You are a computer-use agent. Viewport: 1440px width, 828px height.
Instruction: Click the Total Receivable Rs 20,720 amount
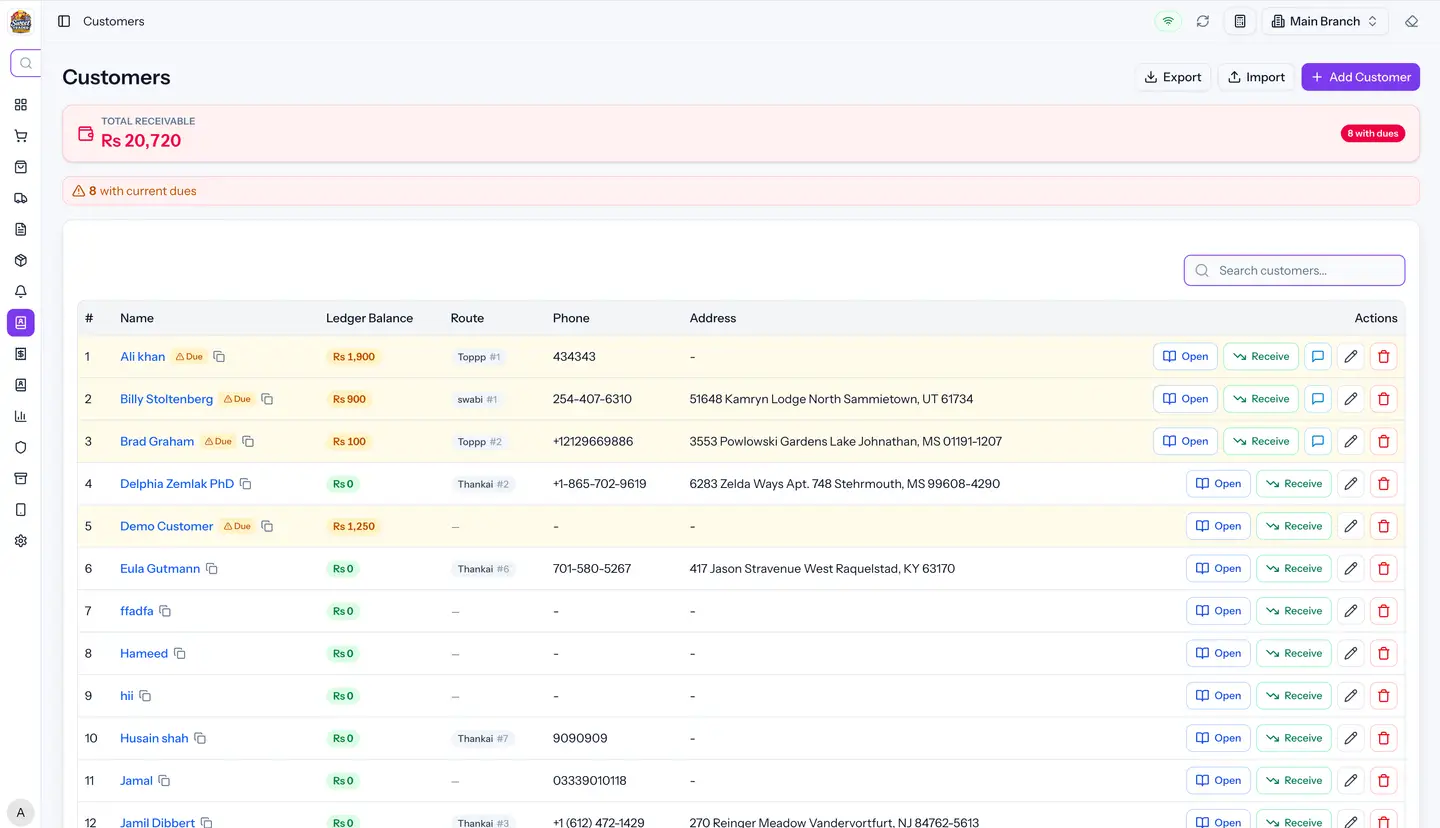[x=141, y=141]
